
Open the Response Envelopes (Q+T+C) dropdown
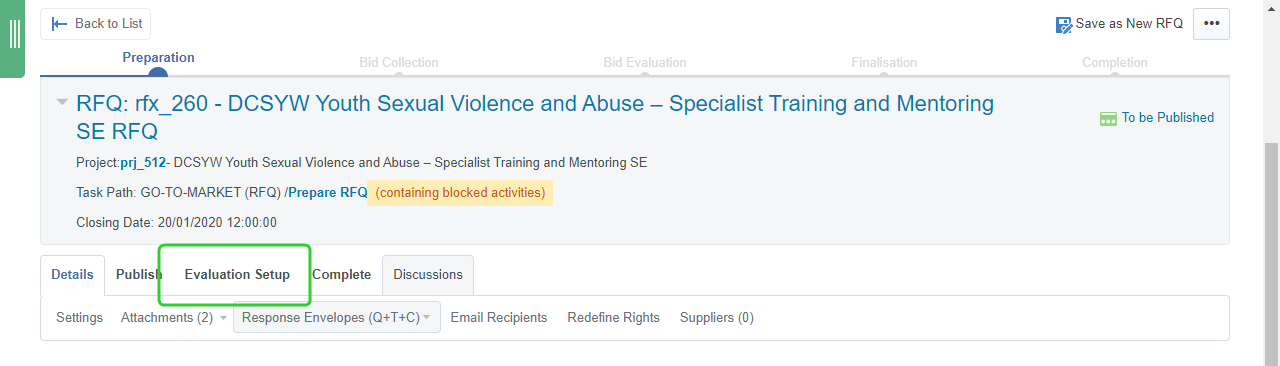click(336, 318)
